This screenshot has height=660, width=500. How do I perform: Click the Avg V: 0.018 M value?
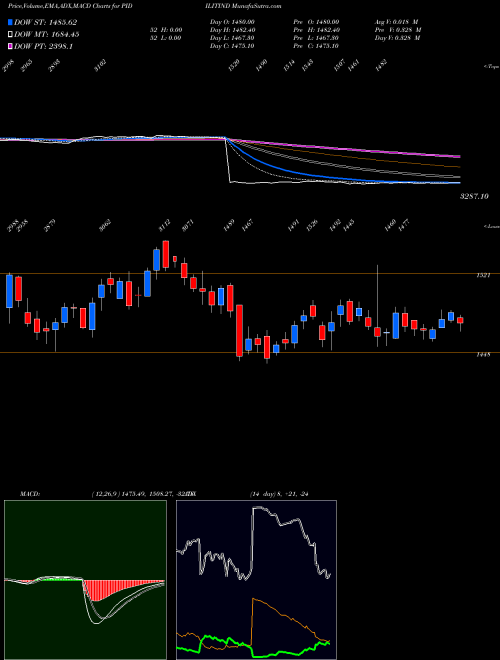pos(397,22)
